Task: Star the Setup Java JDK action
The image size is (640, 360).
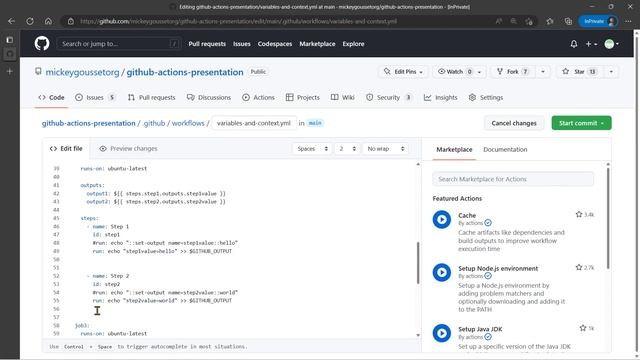Action: [582, 328]
